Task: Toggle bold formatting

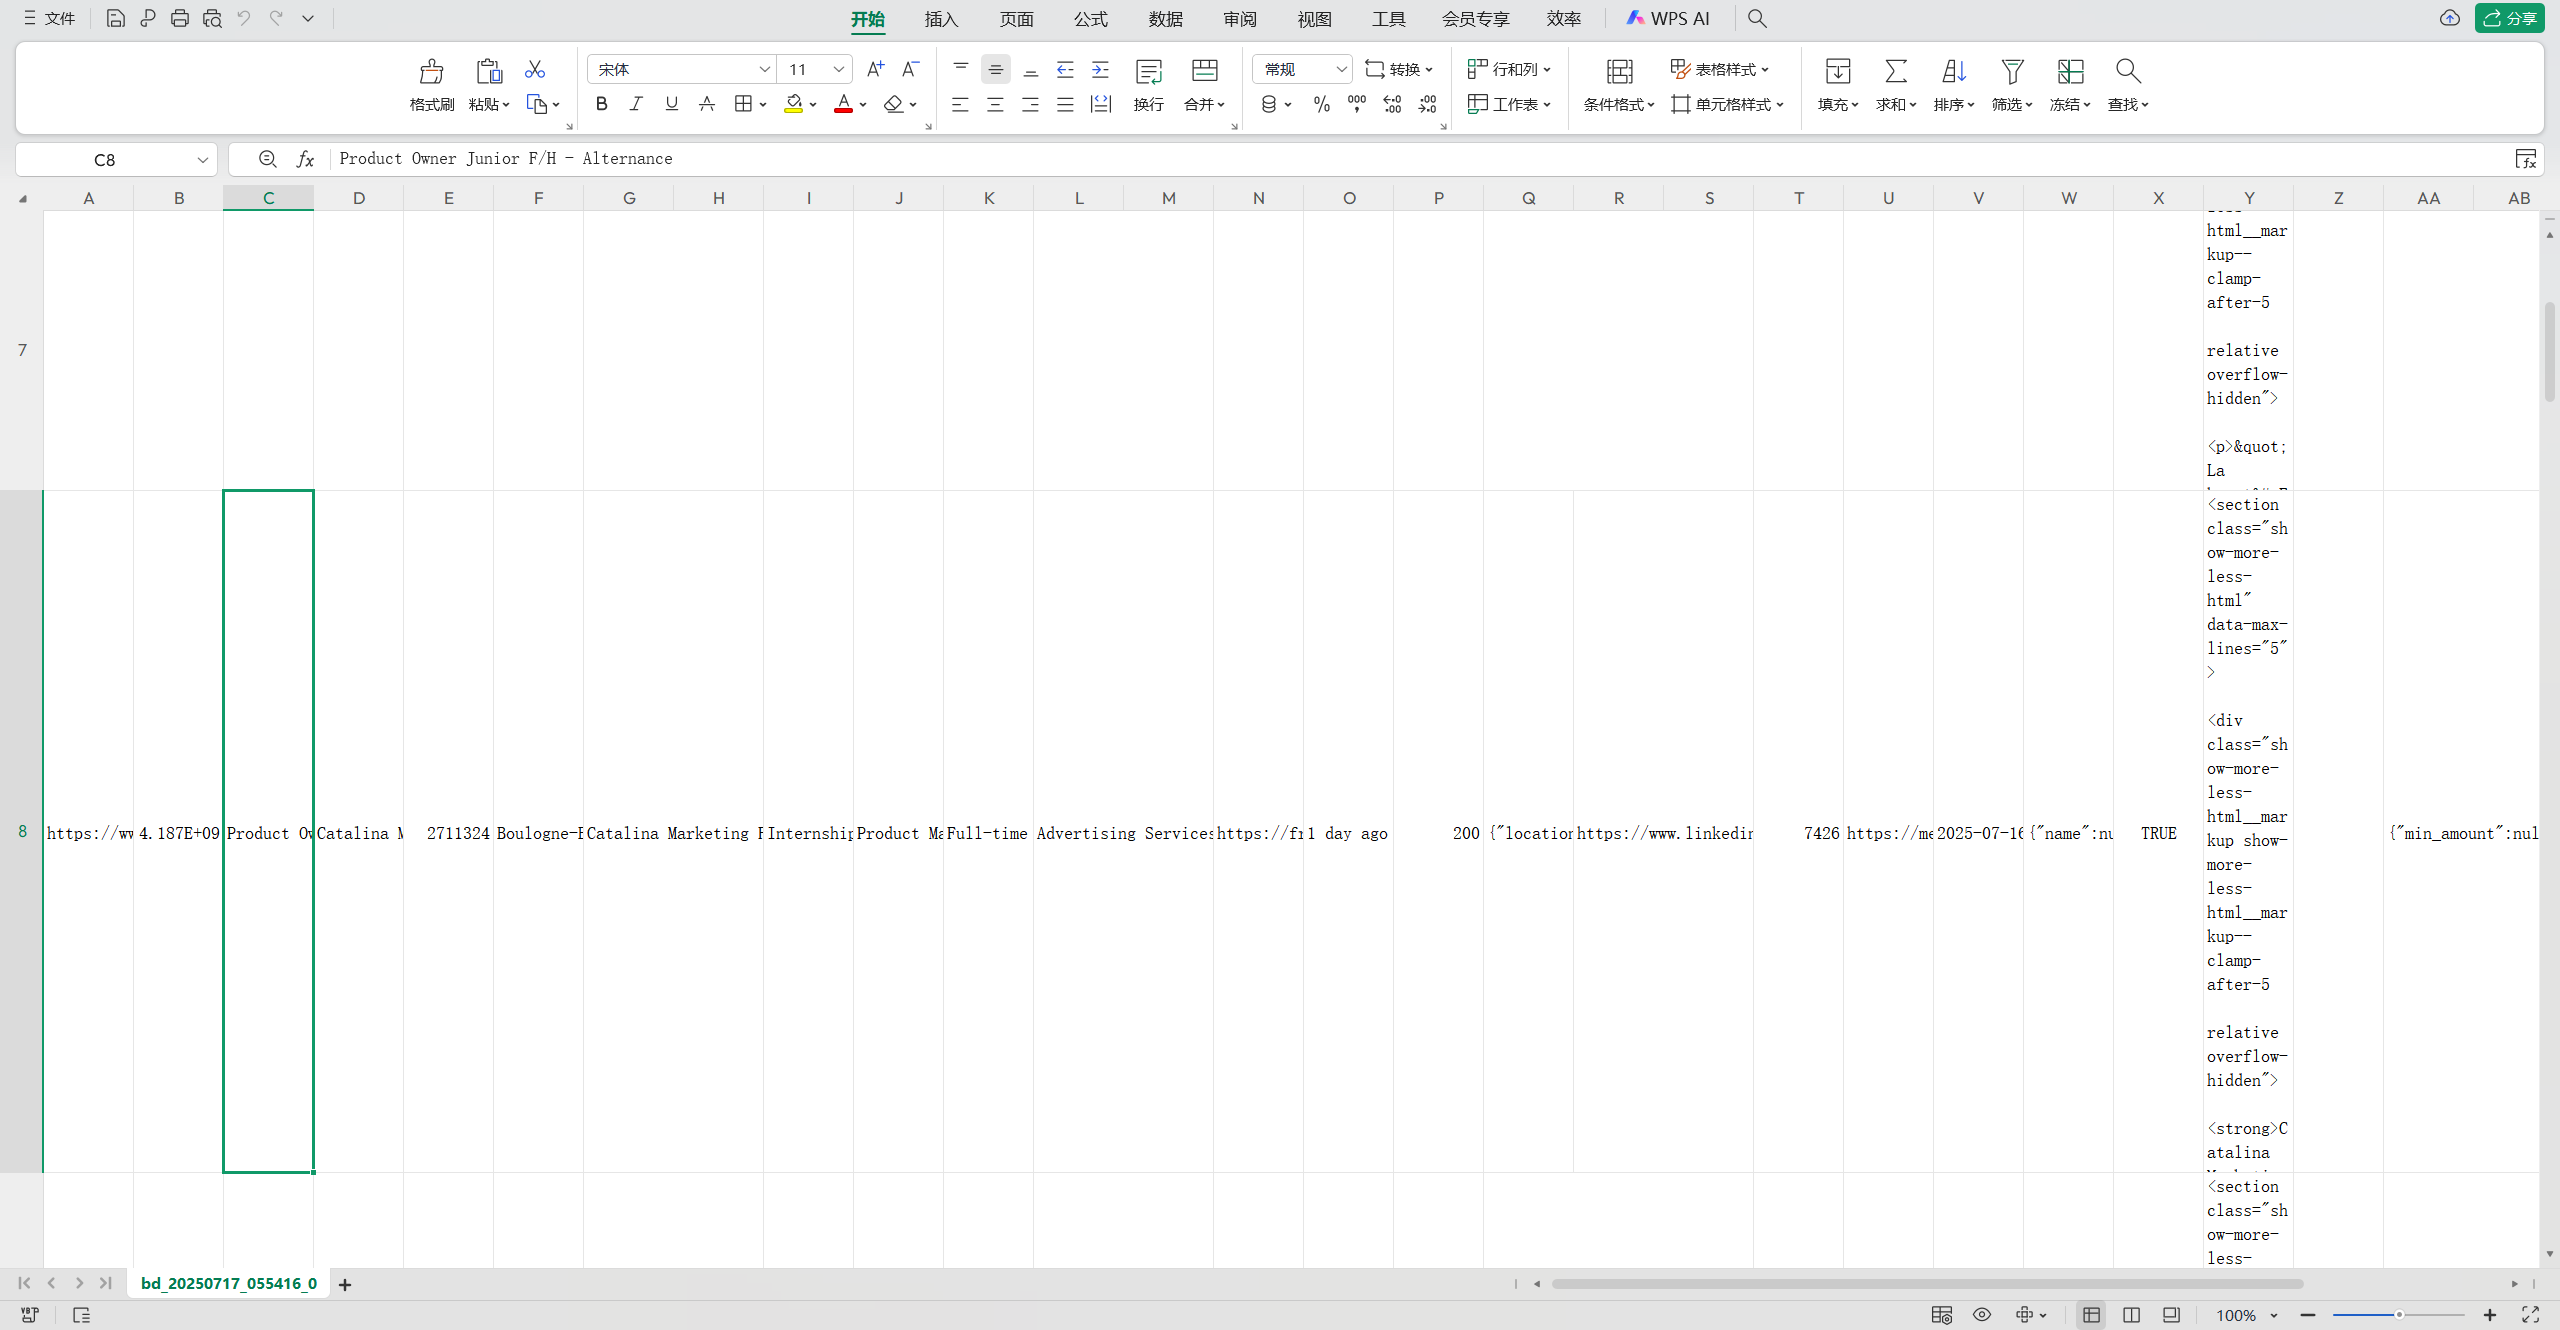Action: pyautogui.click(x=601, y=104)
